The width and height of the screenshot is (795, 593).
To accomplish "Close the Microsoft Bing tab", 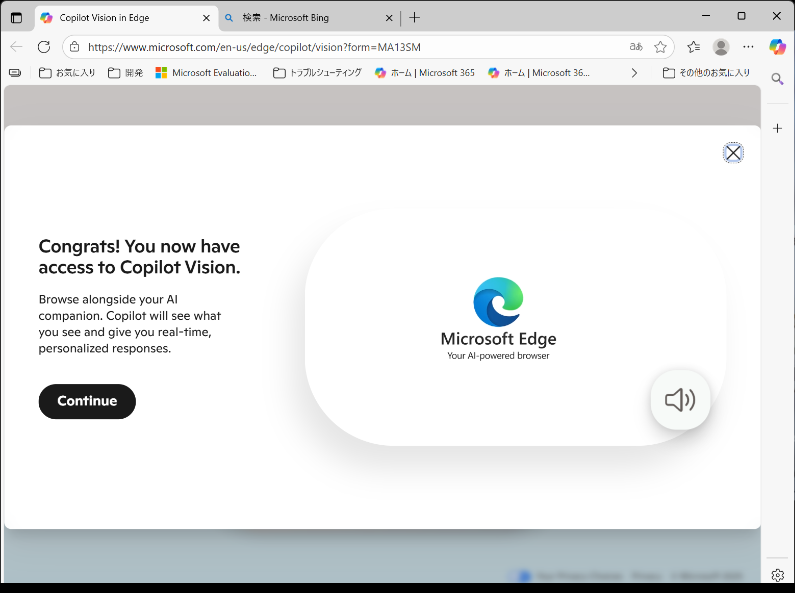I will click(389, 18).
